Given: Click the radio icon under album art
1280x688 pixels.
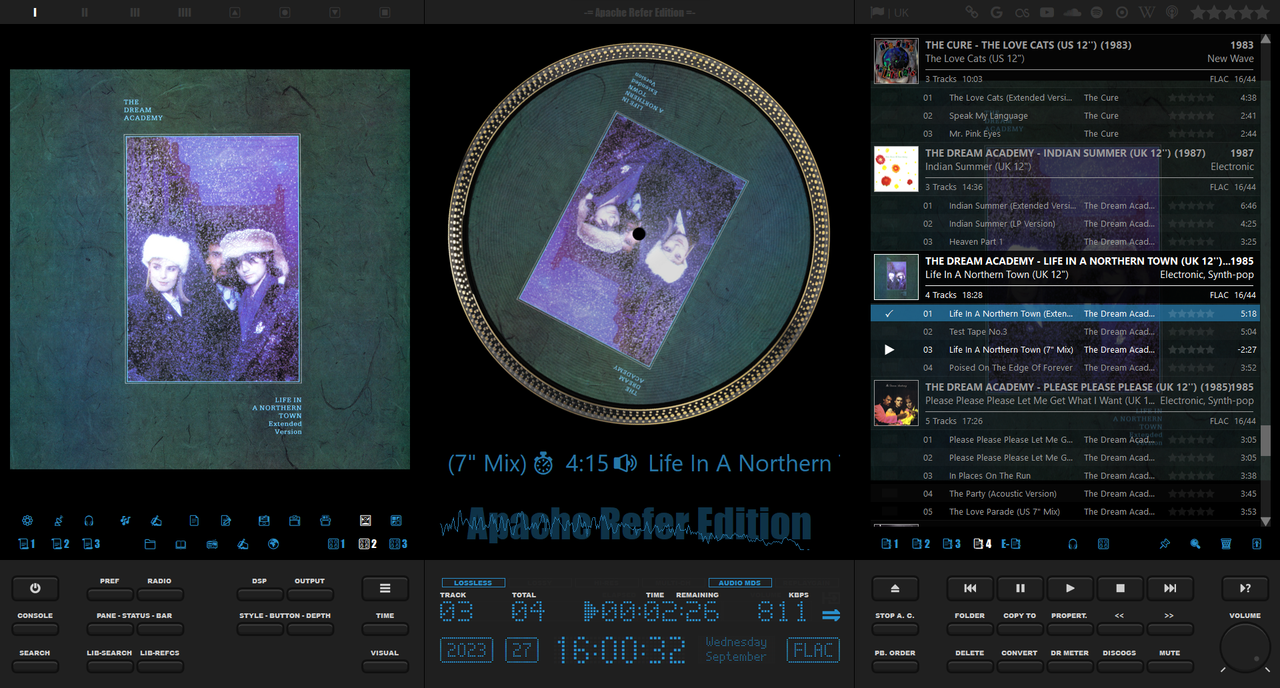Looking at the screenshot, I should point(212,544).
